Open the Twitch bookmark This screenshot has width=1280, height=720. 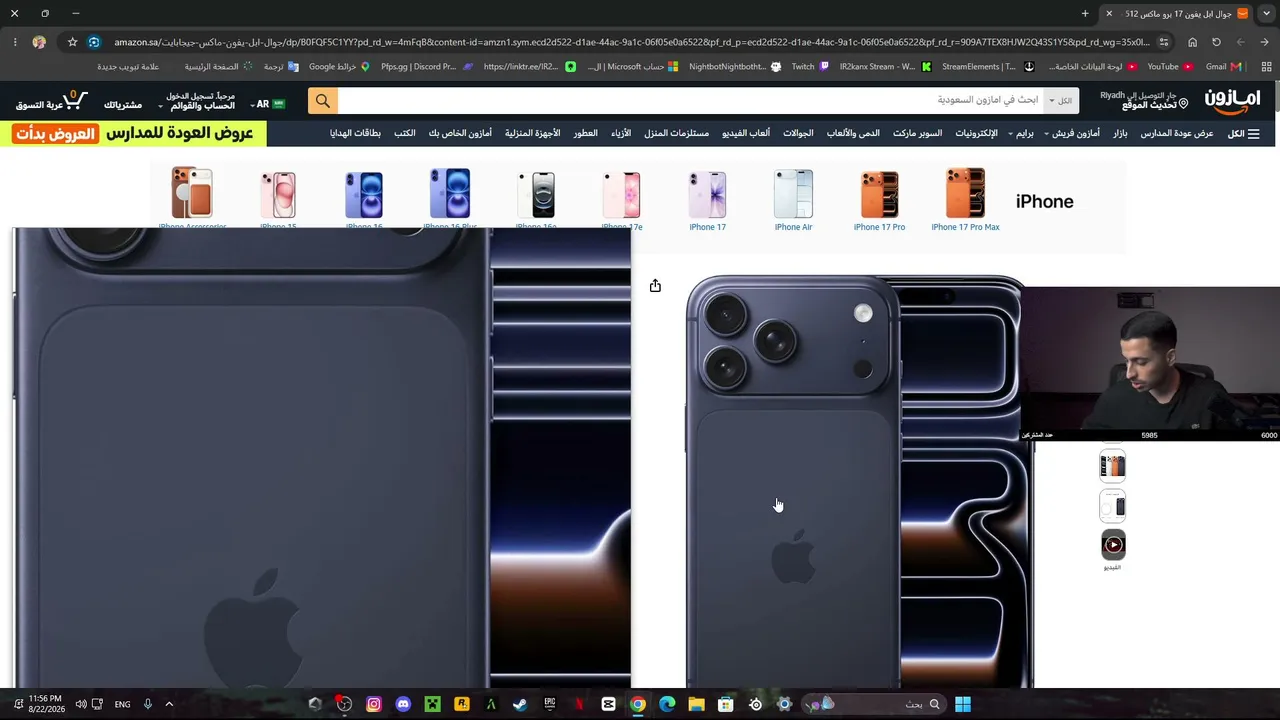click(x=810, y=67)
